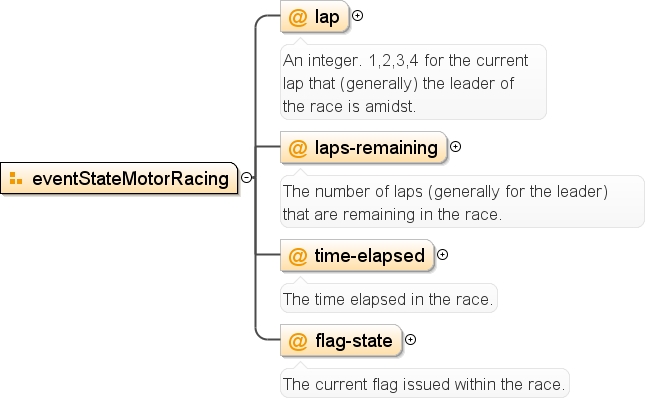Click the @ icon of lap attribute

[x=298, y=17]
